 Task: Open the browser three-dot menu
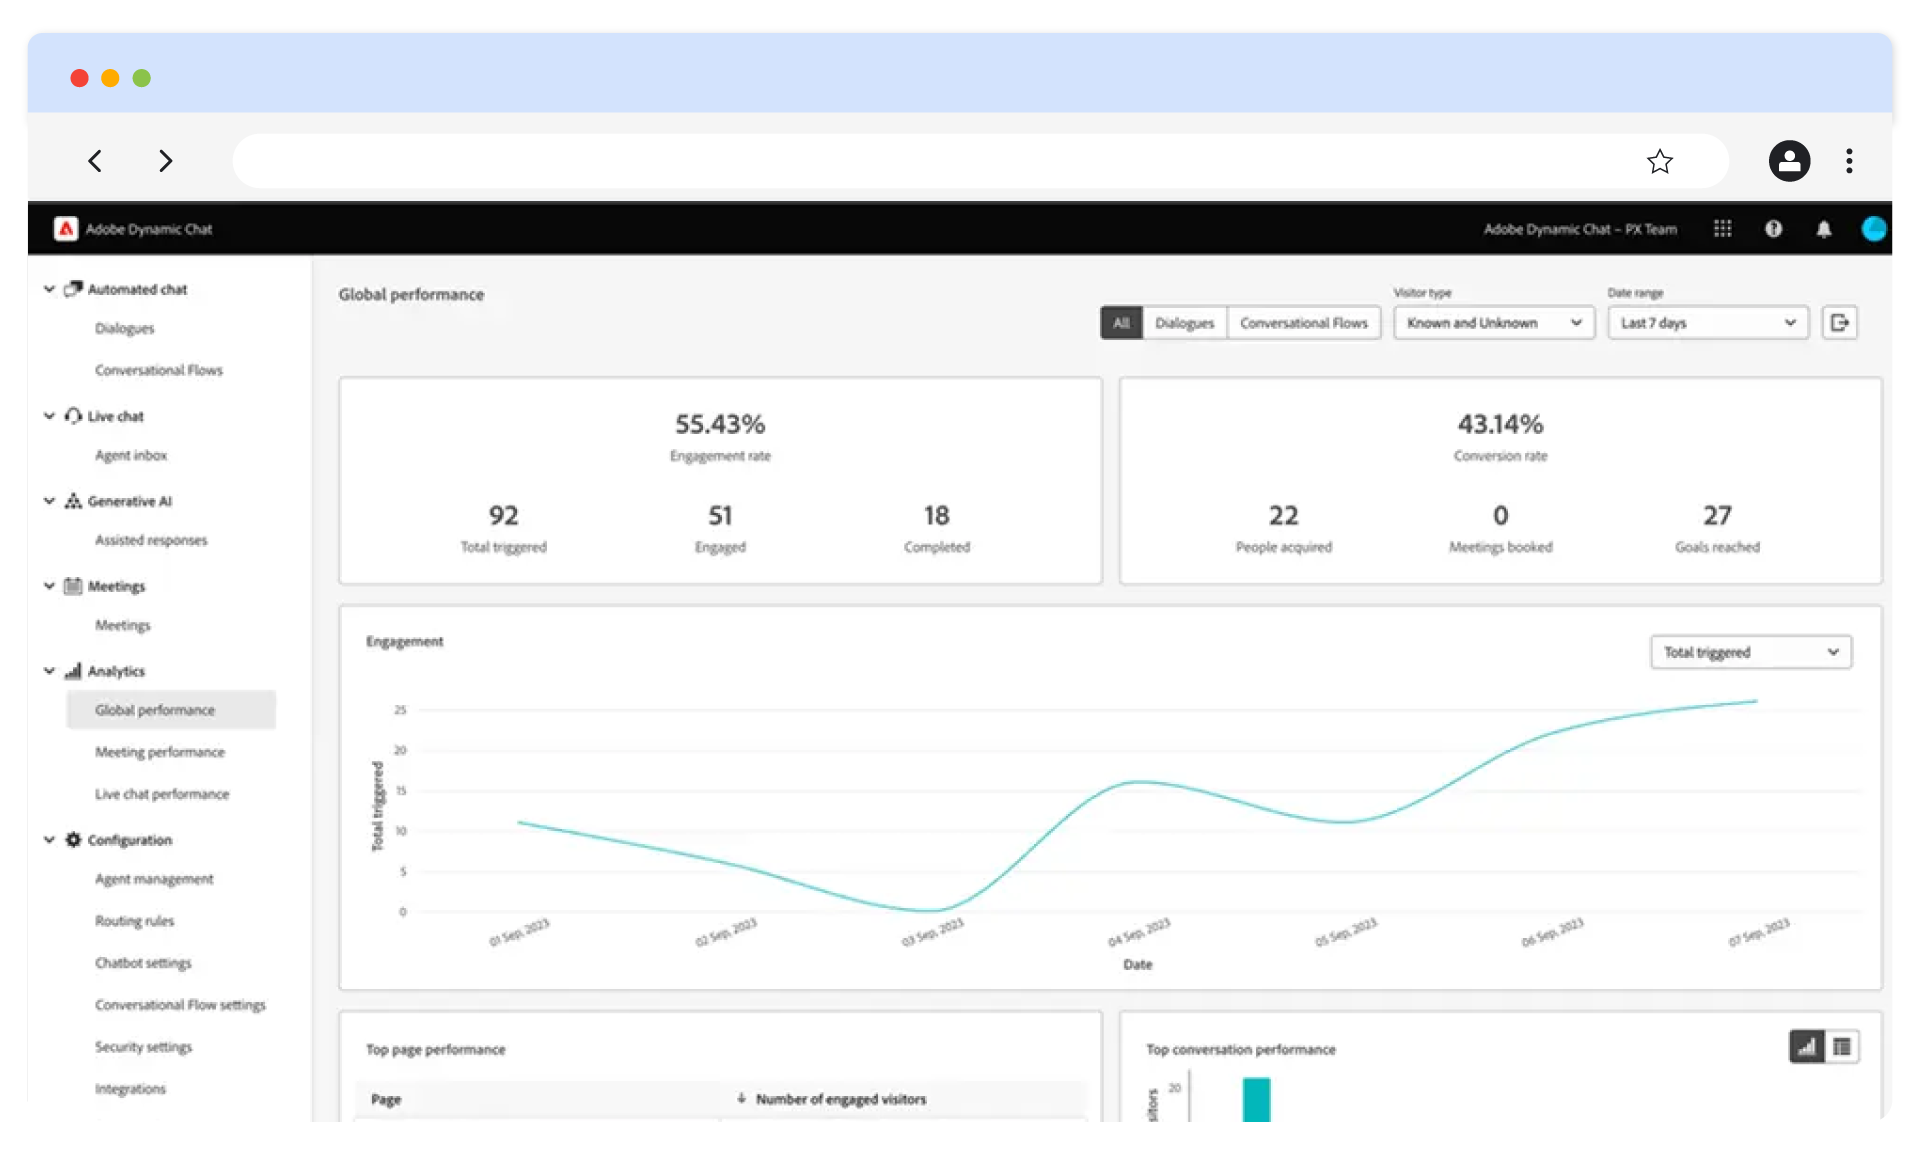click(1849, 161)
